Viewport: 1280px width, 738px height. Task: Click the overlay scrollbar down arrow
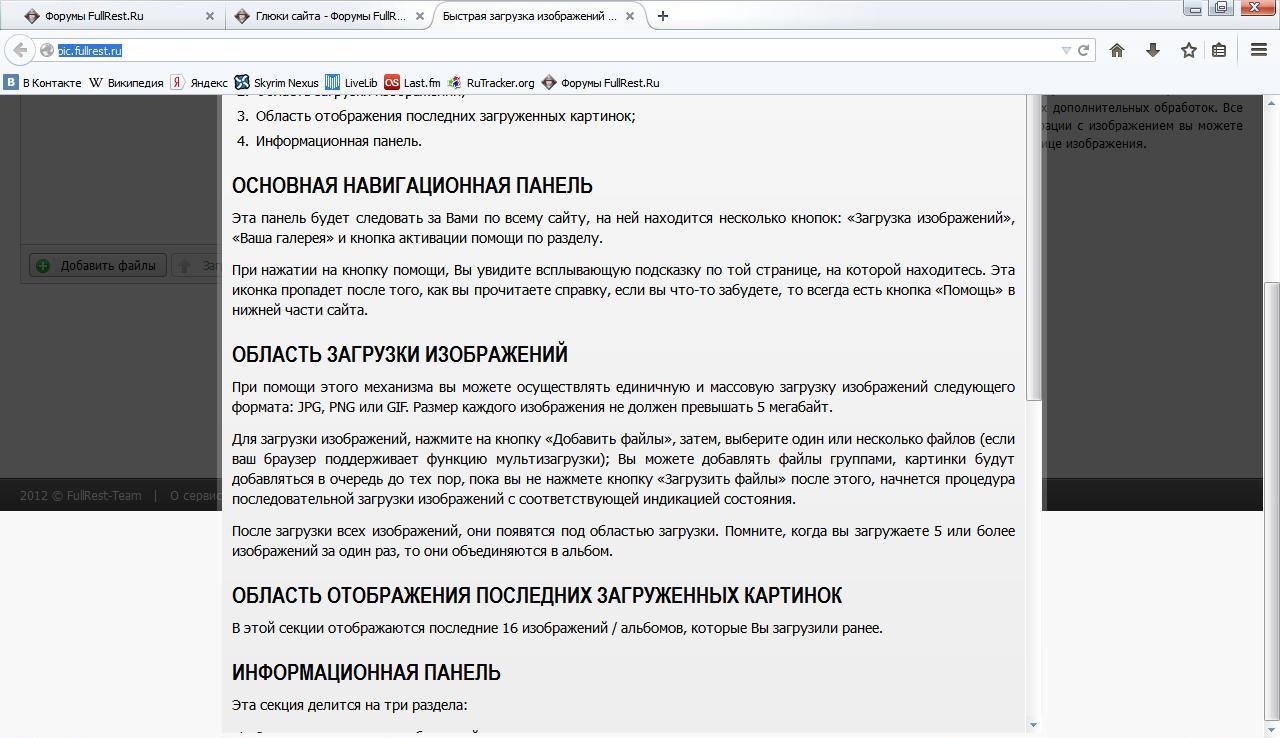point(1033,725)
